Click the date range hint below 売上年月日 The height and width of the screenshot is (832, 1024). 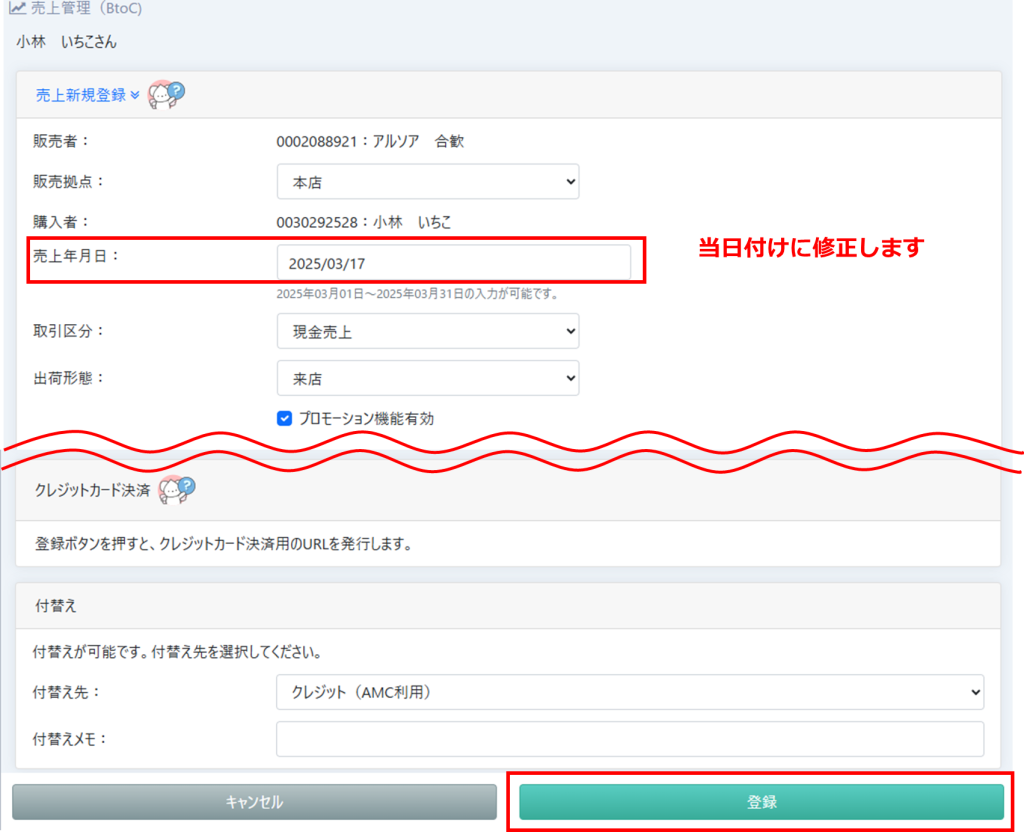[417, 294]
